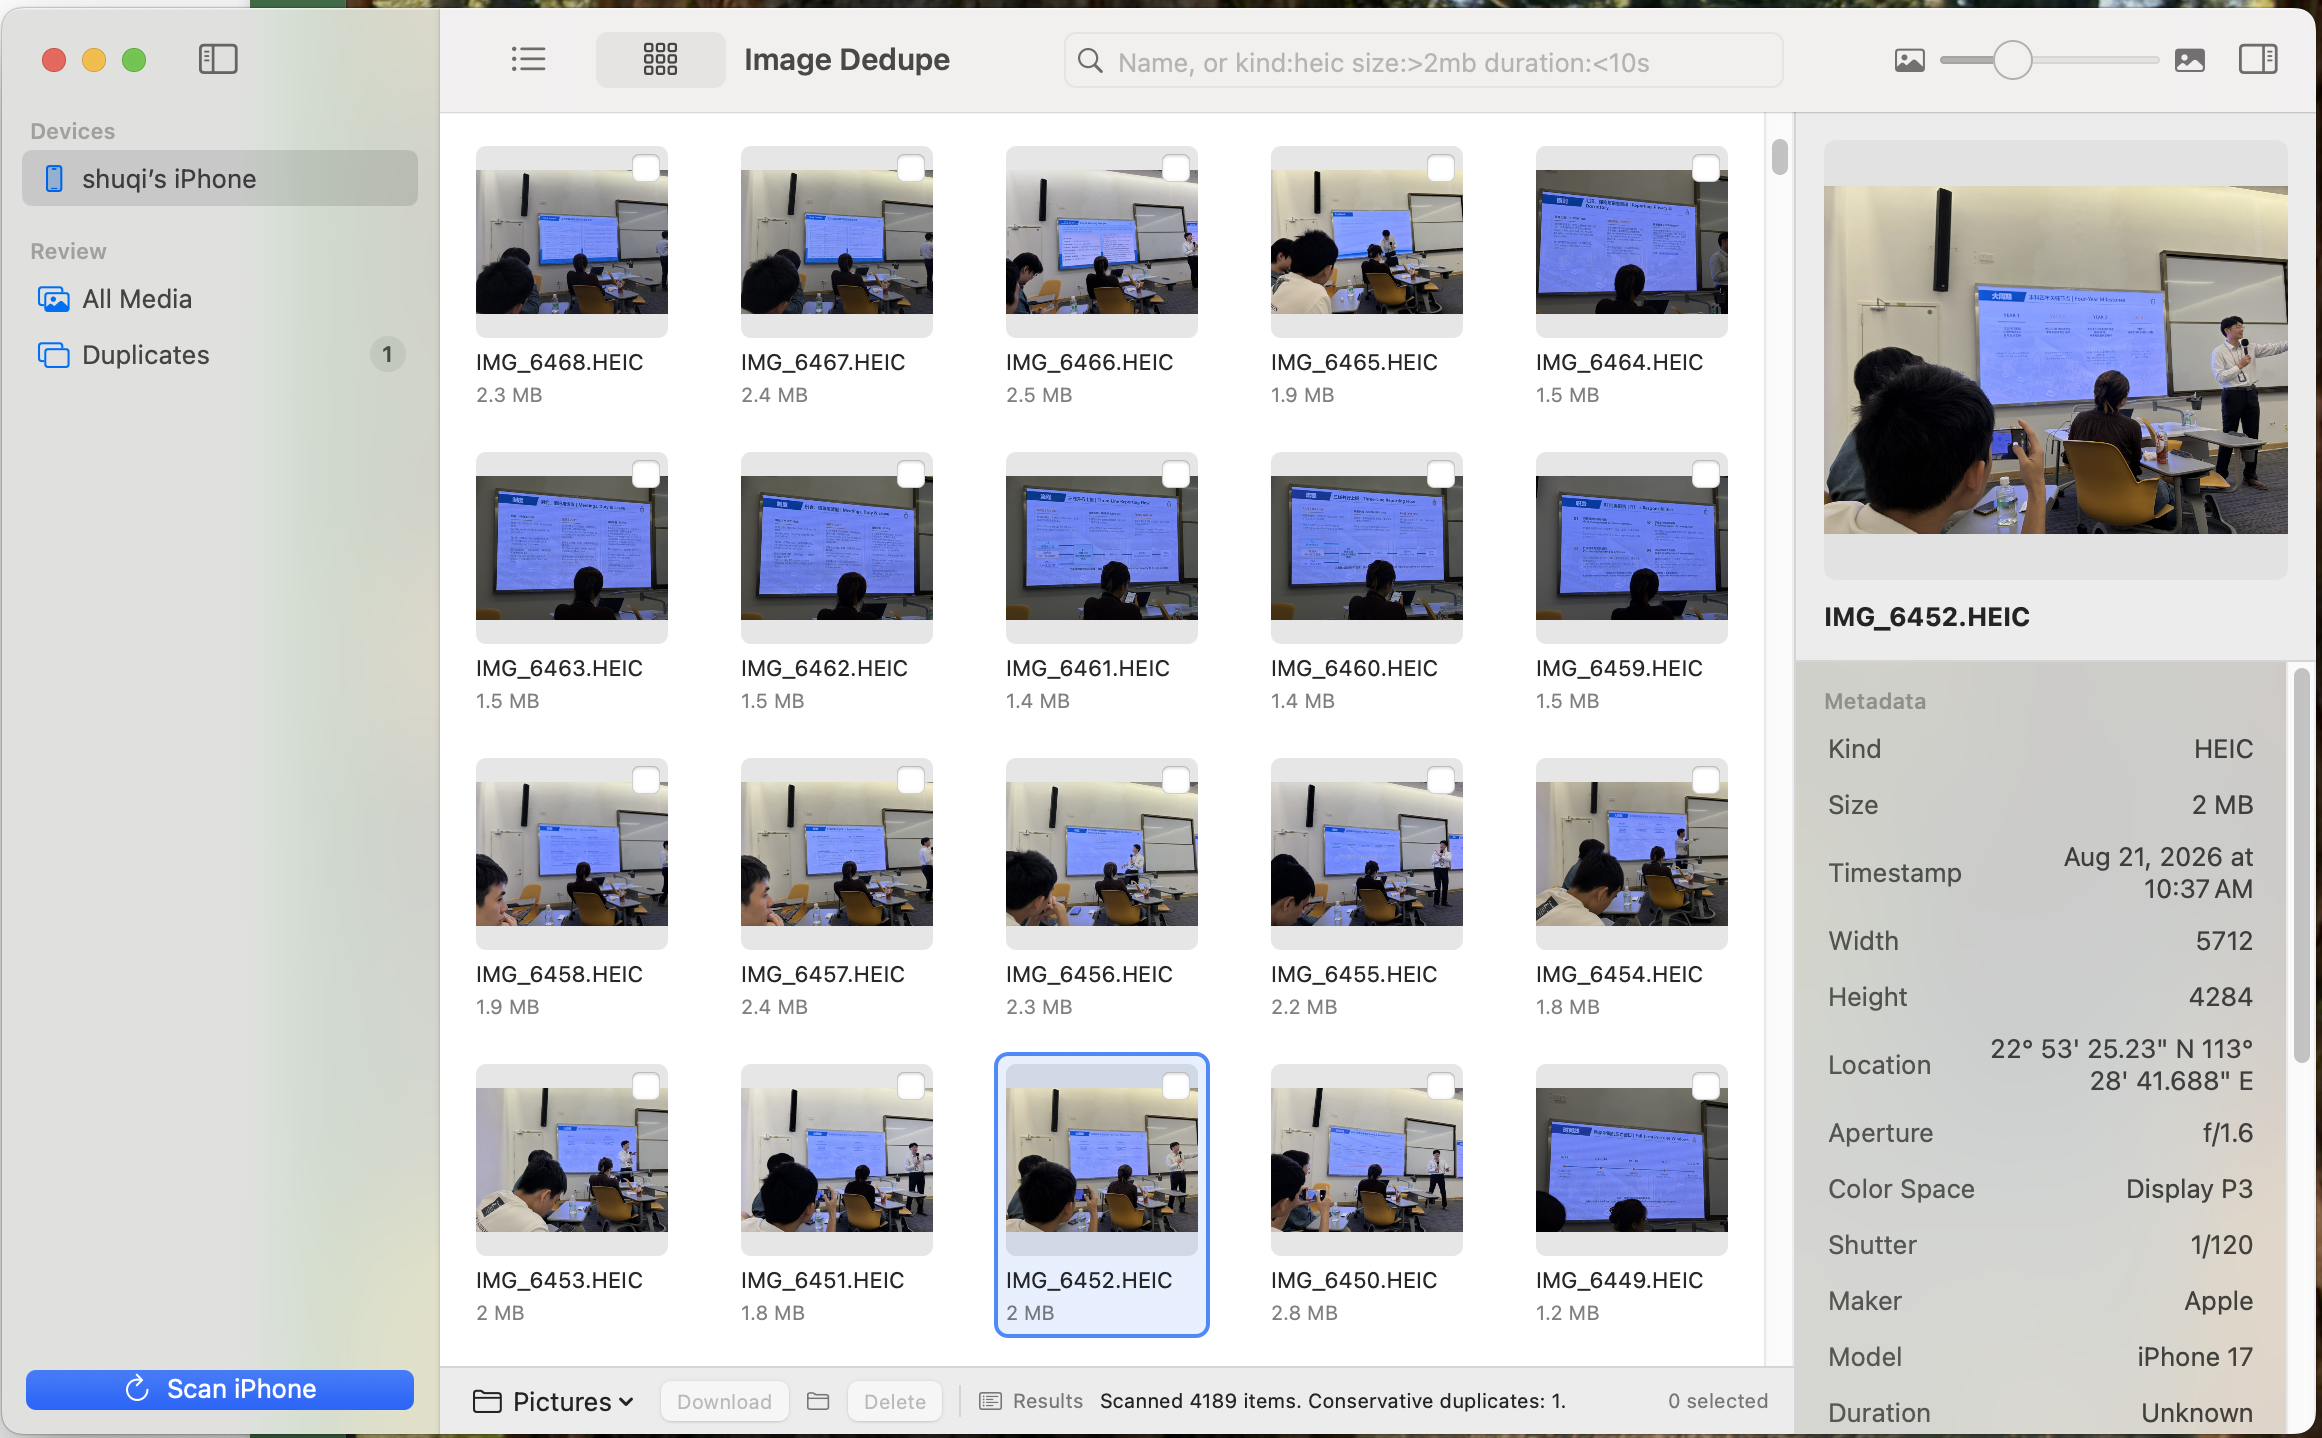Image resolution: width=2322 pixels, height=1438 pixels.
Task: Switch to grid view
Action: 660,60
